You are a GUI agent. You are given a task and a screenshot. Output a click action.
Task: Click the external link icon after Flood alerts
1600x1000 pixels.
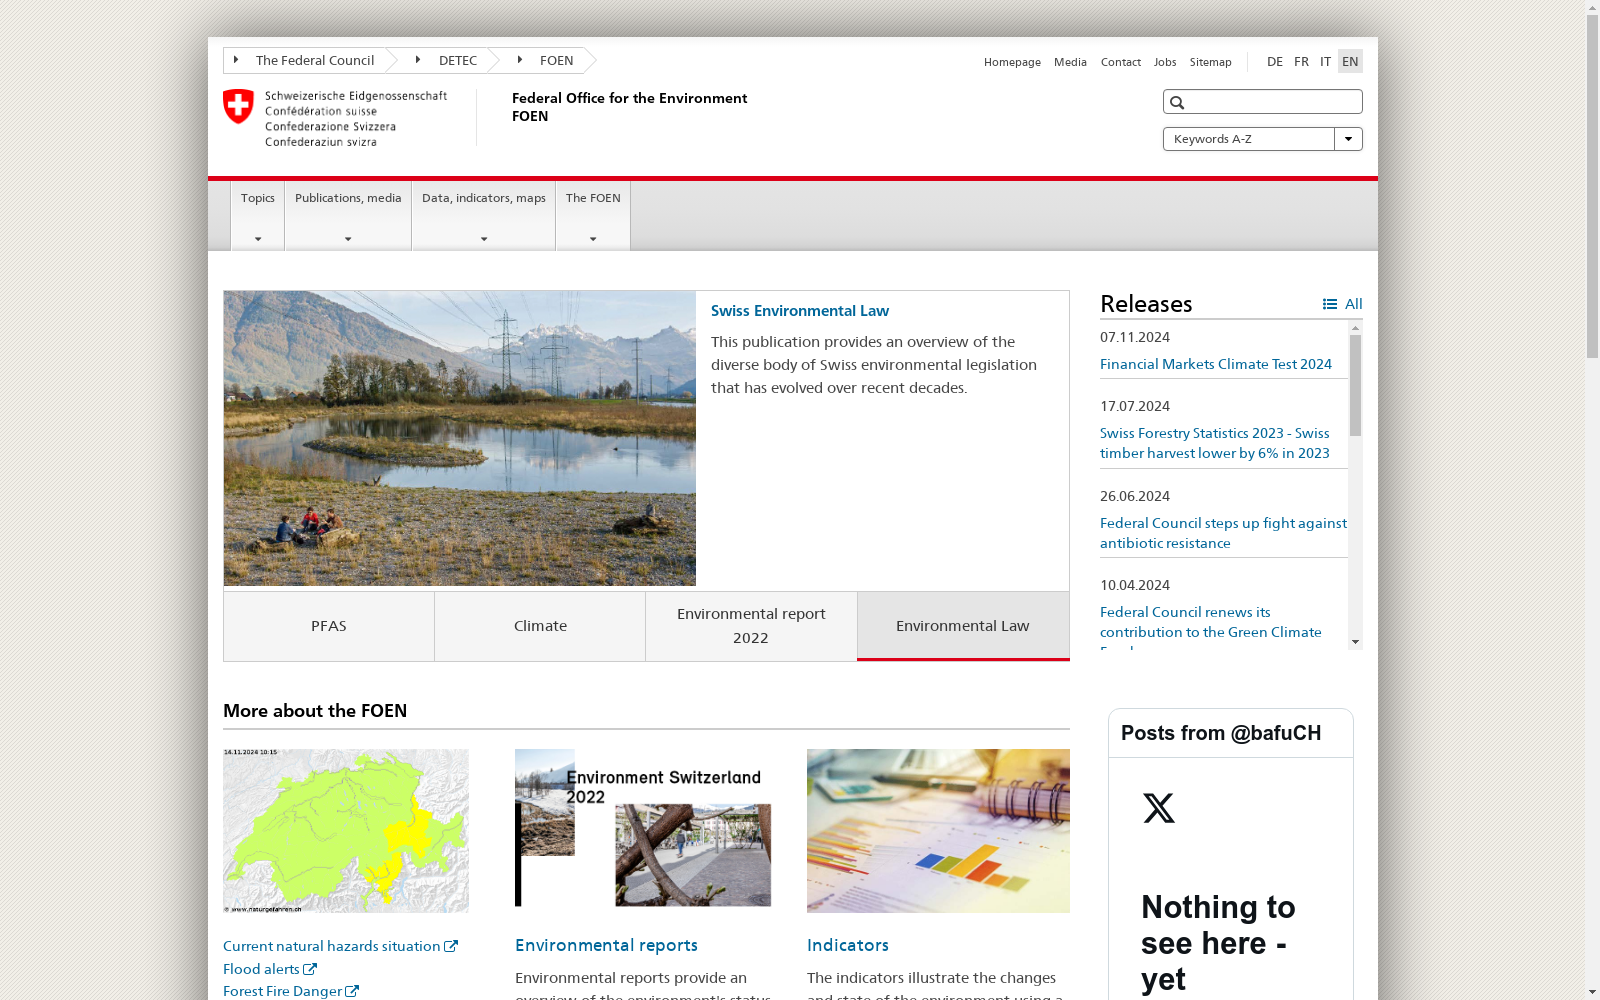click(310, 969)
